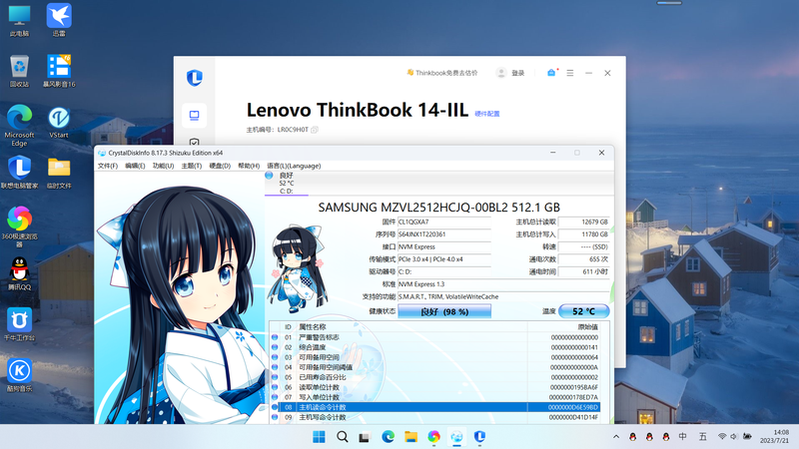Open Edge from the taskbar
This screenshot has height=449, width=799.
click(x=388, y=437)
